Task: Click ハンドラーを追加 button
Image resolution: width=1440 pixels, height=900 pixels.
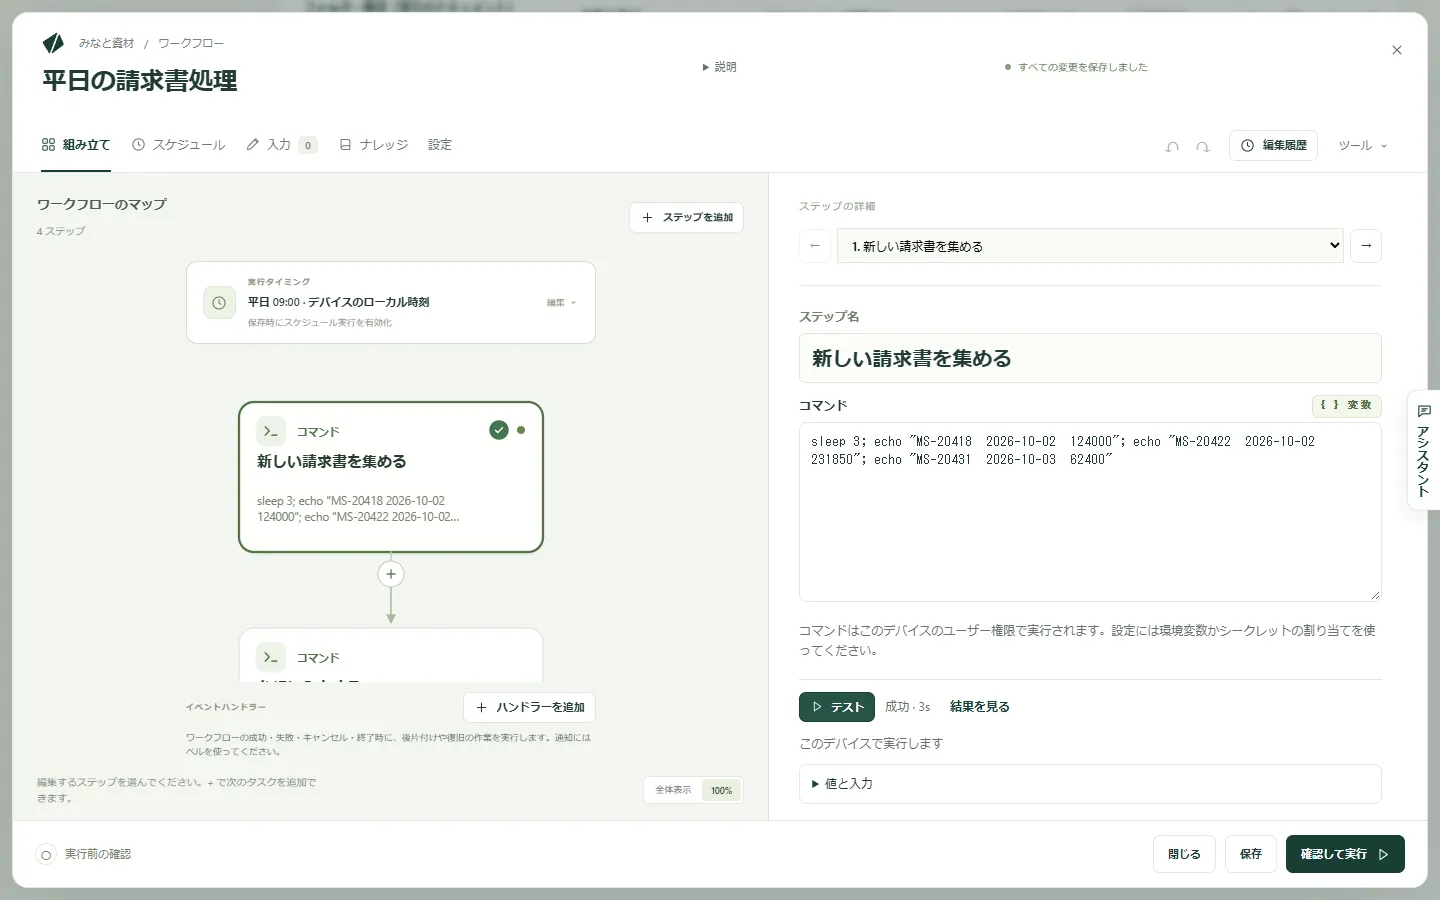Action: pos(529,708)
